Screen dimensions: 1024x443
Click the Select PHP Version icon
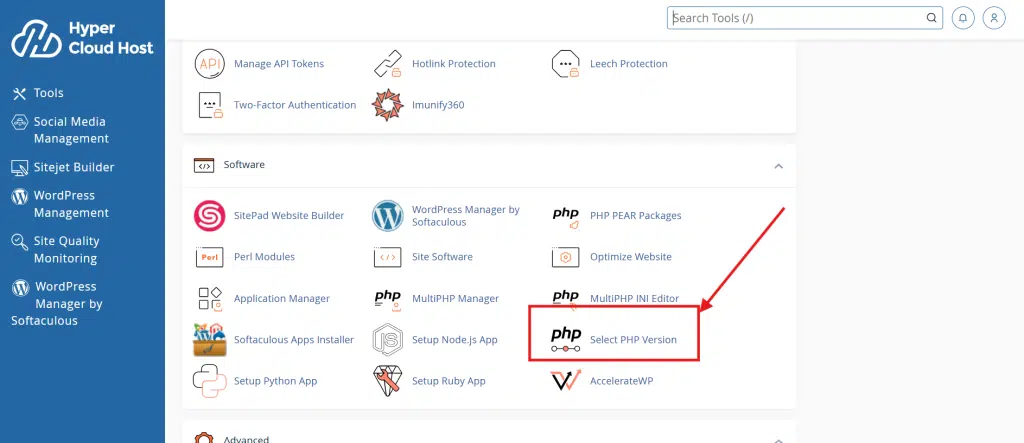566,340
